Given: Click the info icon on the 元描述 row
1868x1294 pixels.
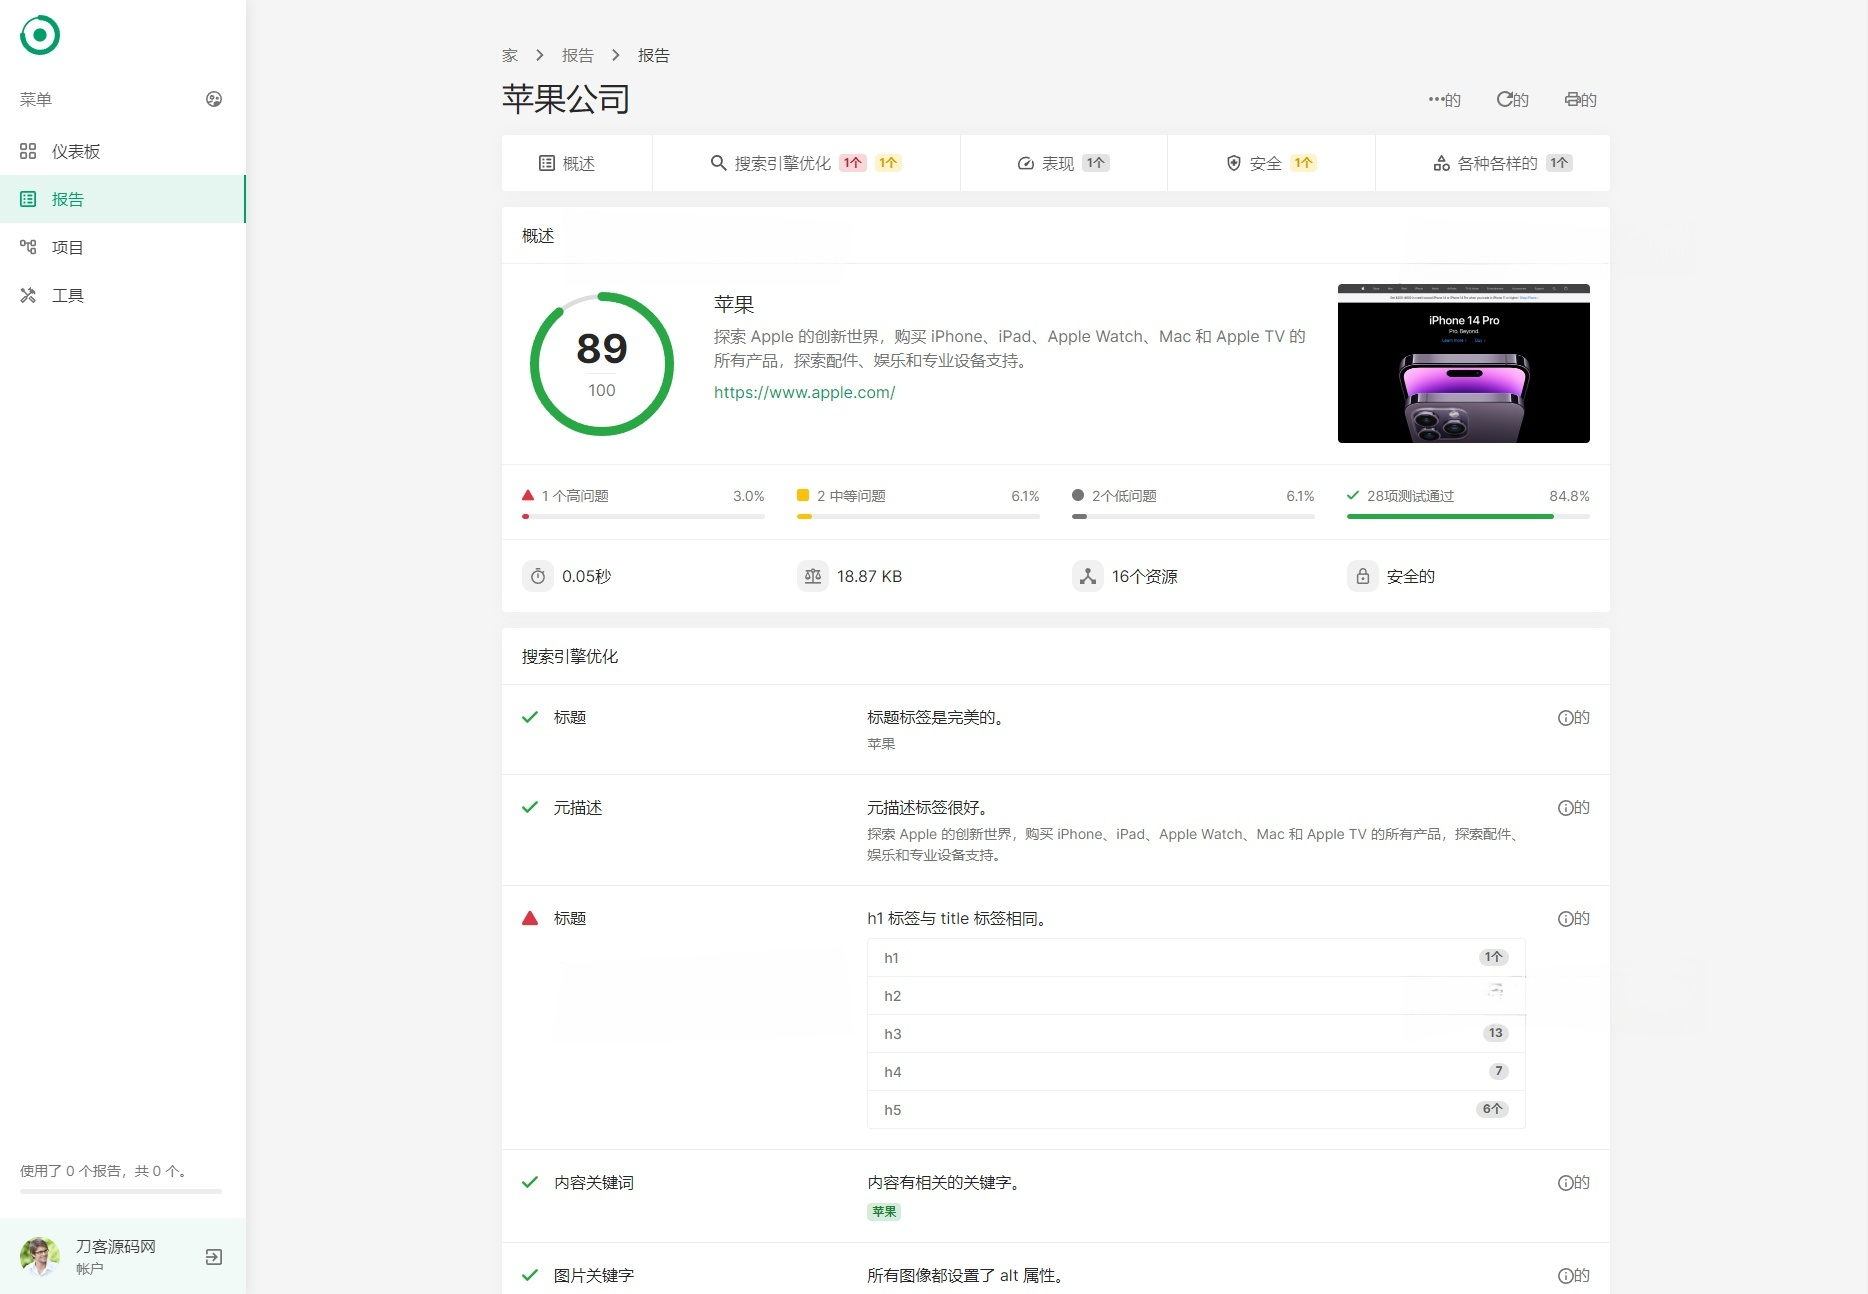Looking at the screenshot, I should 1565,807.
